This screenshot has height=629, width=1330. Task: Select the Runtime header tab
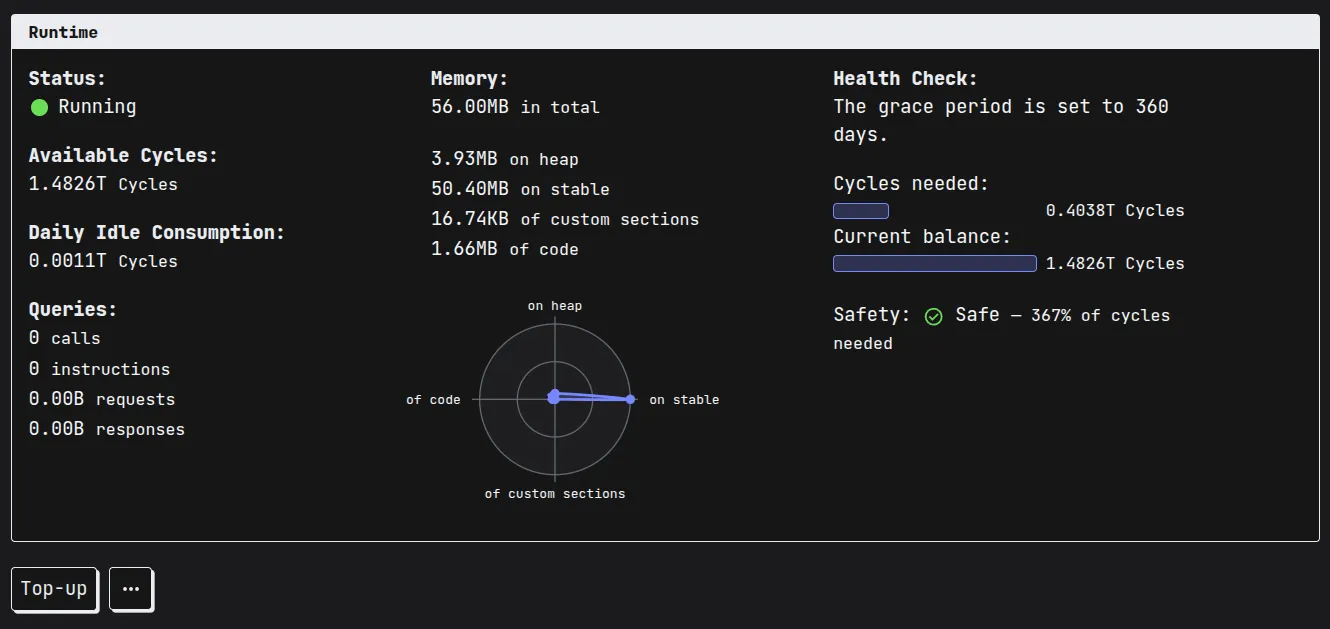click(63, 31)
